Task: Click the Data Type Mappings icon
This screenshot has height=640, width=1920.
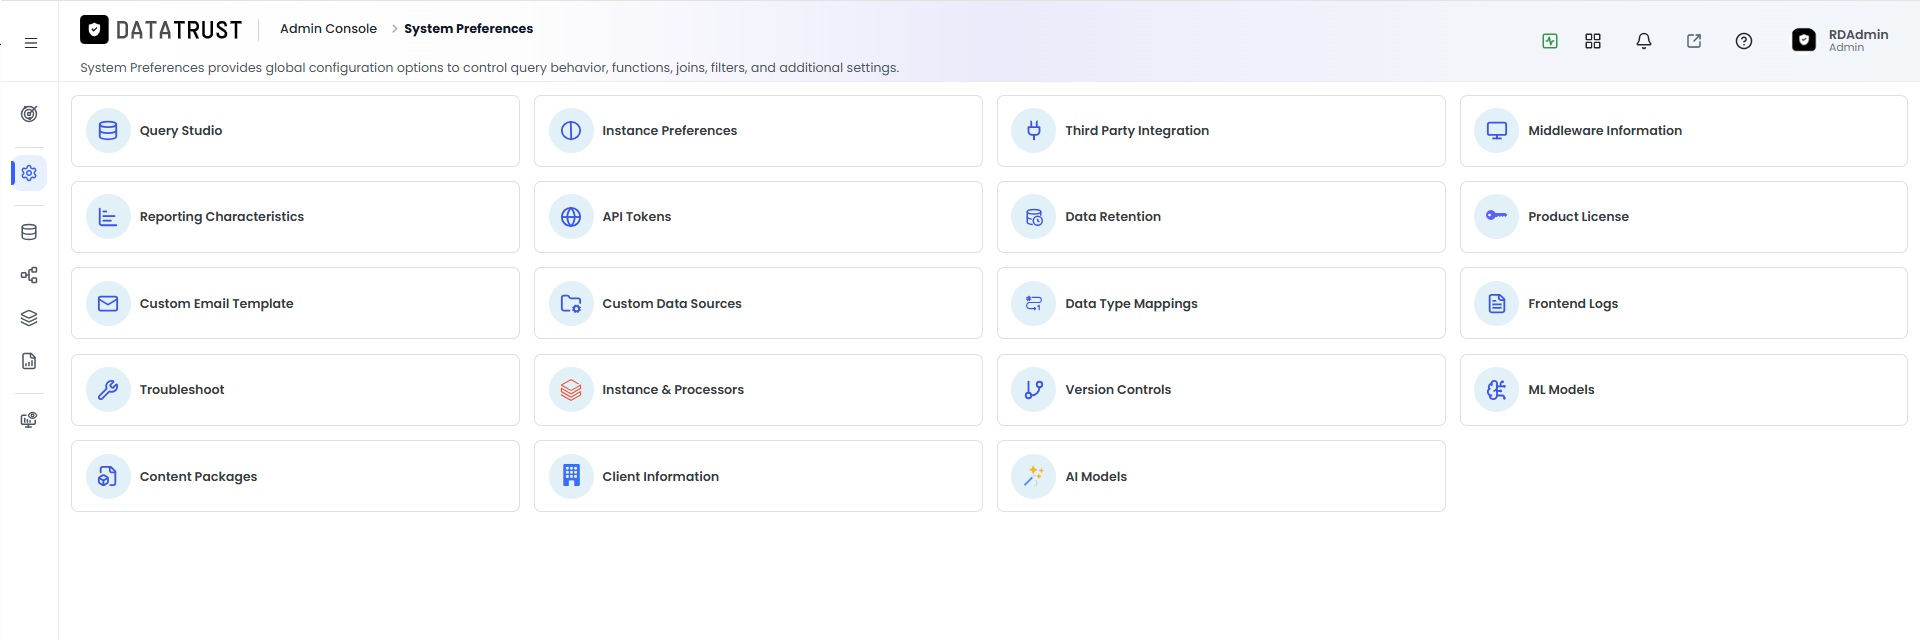Action: [1034, 304]
